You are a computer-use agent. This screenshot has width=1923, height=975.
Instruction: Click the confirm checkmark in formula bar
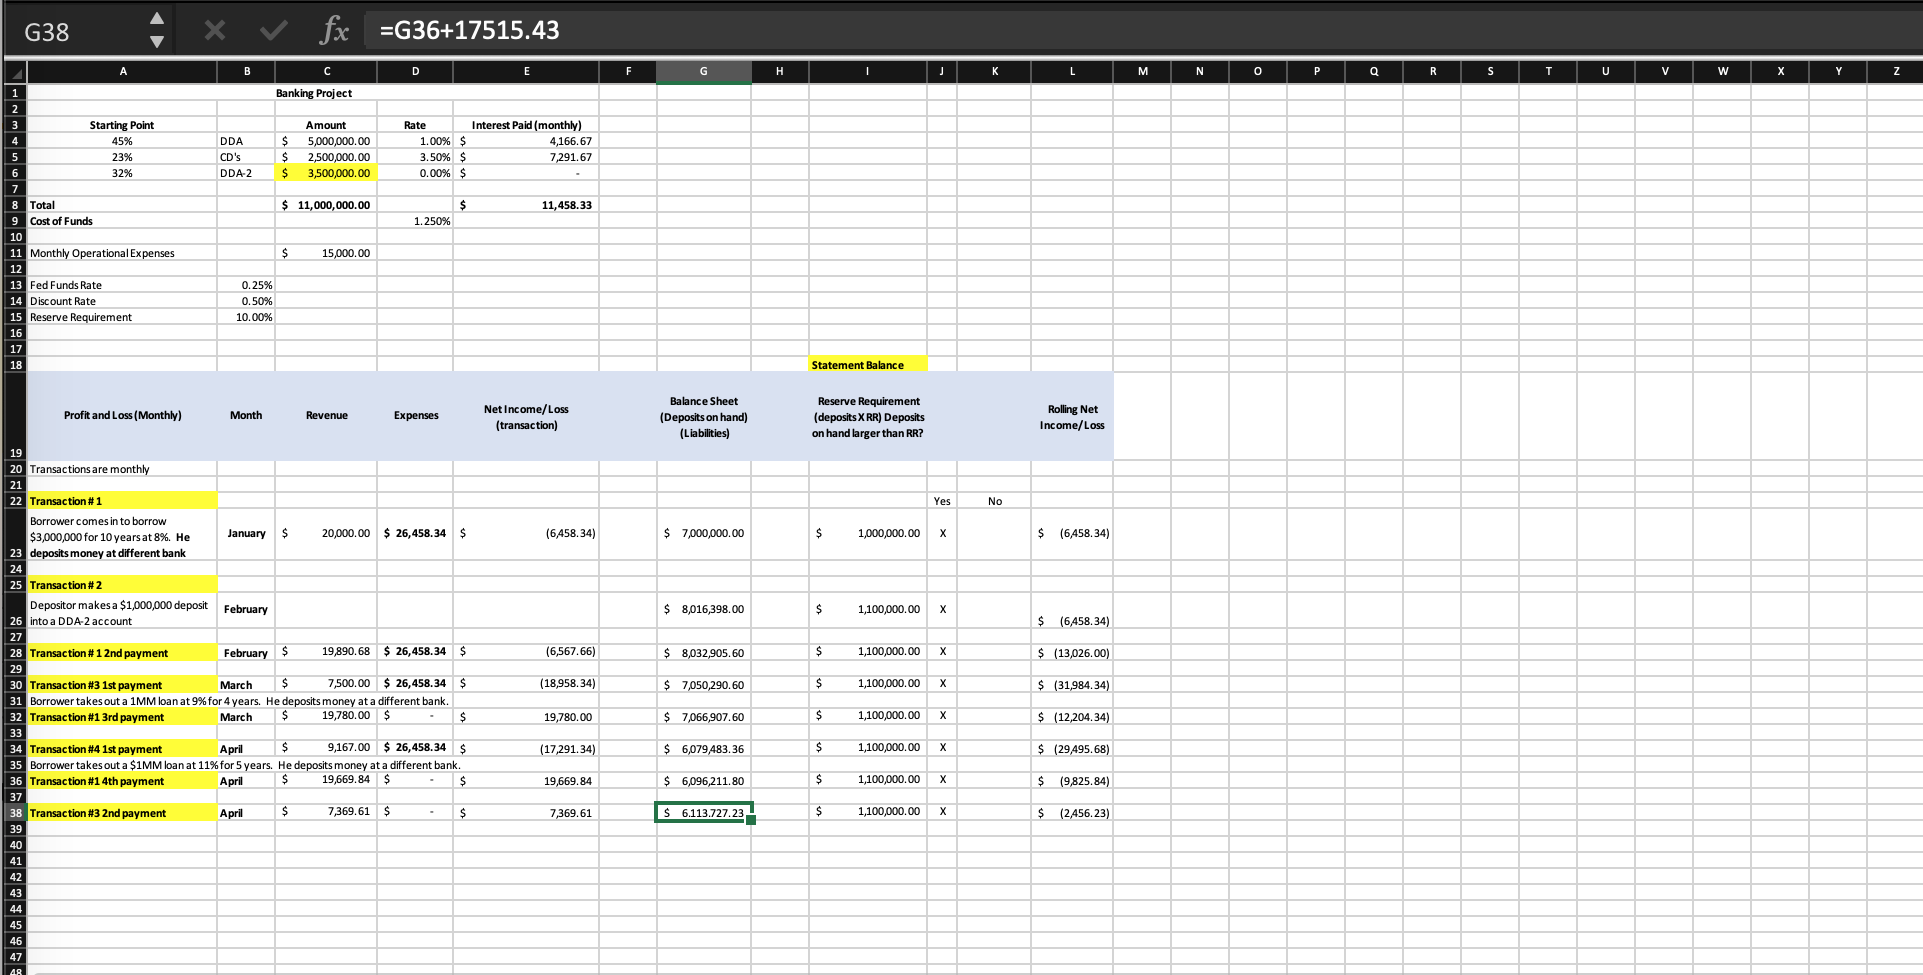[x=273, y=31]
